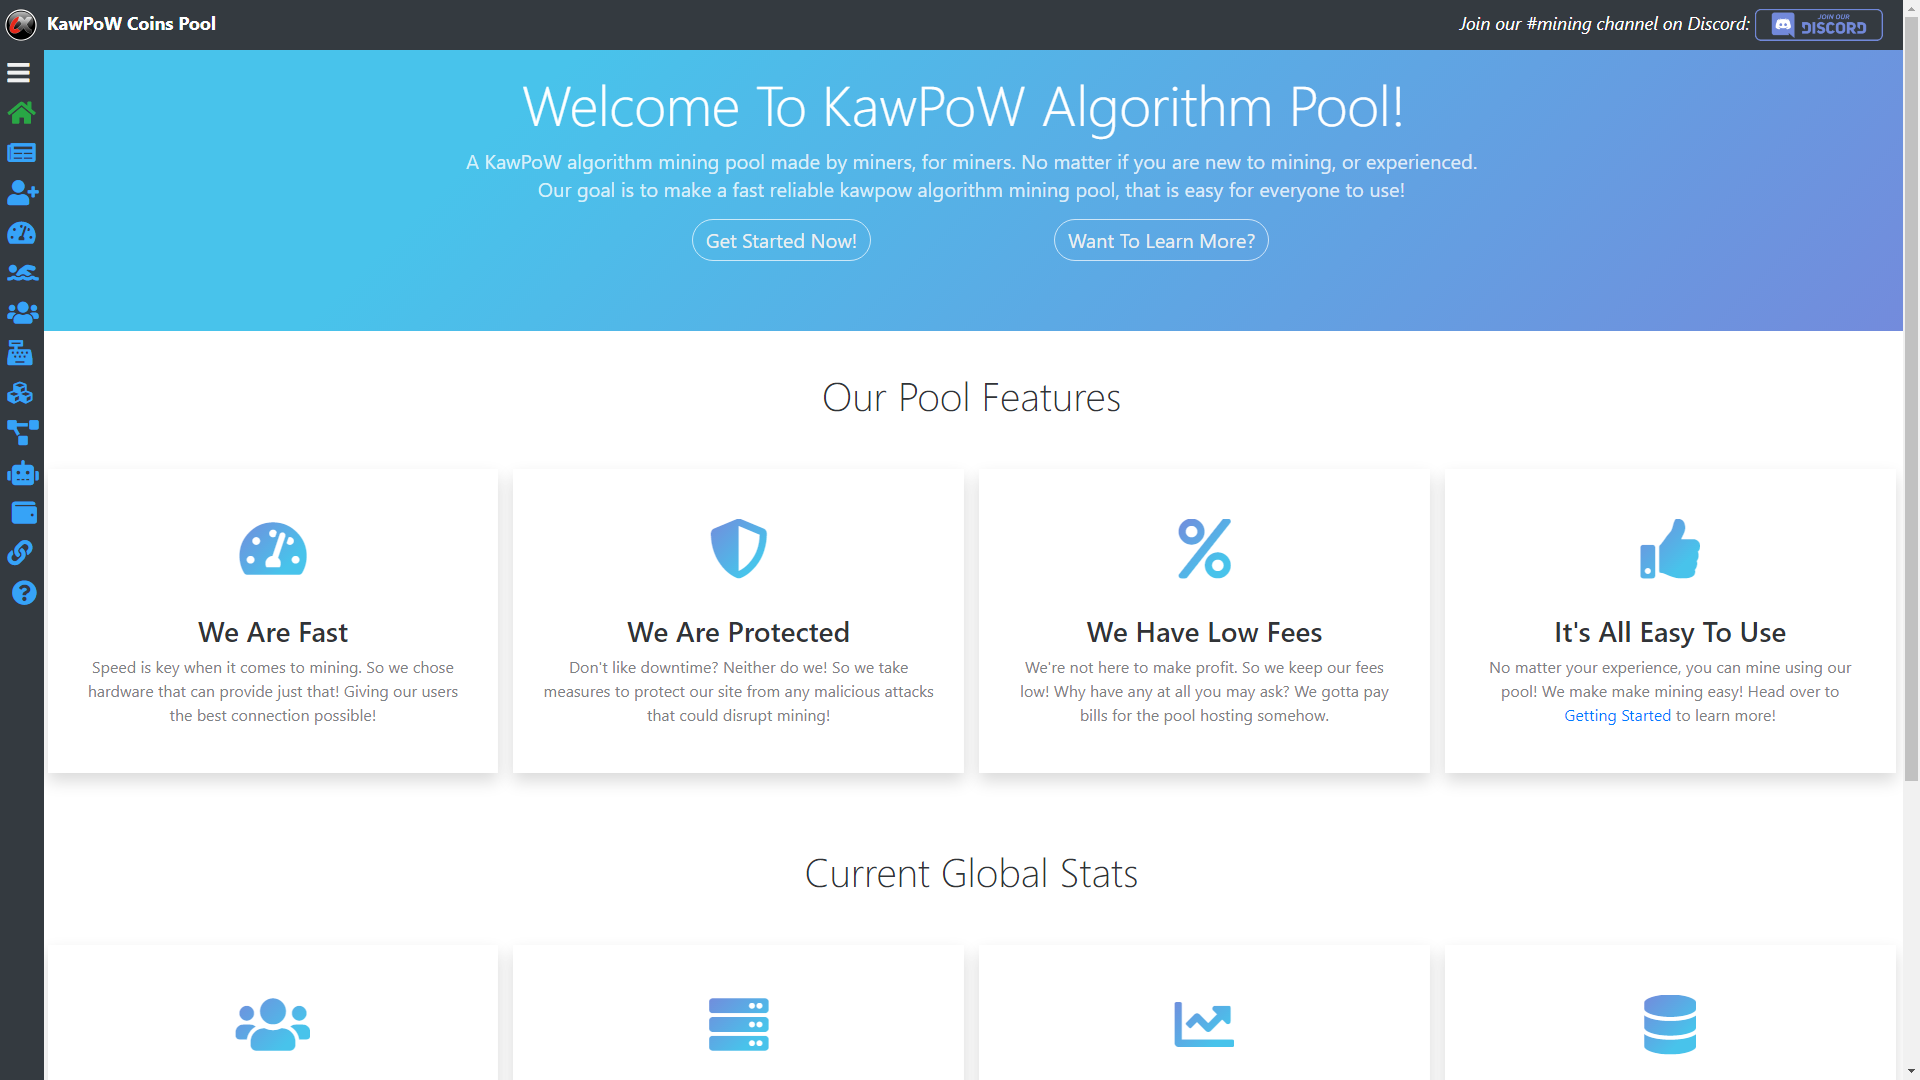The image size is (1920, 1080).
Task: Click the Get Started Now button
Action: pos(781,240)
